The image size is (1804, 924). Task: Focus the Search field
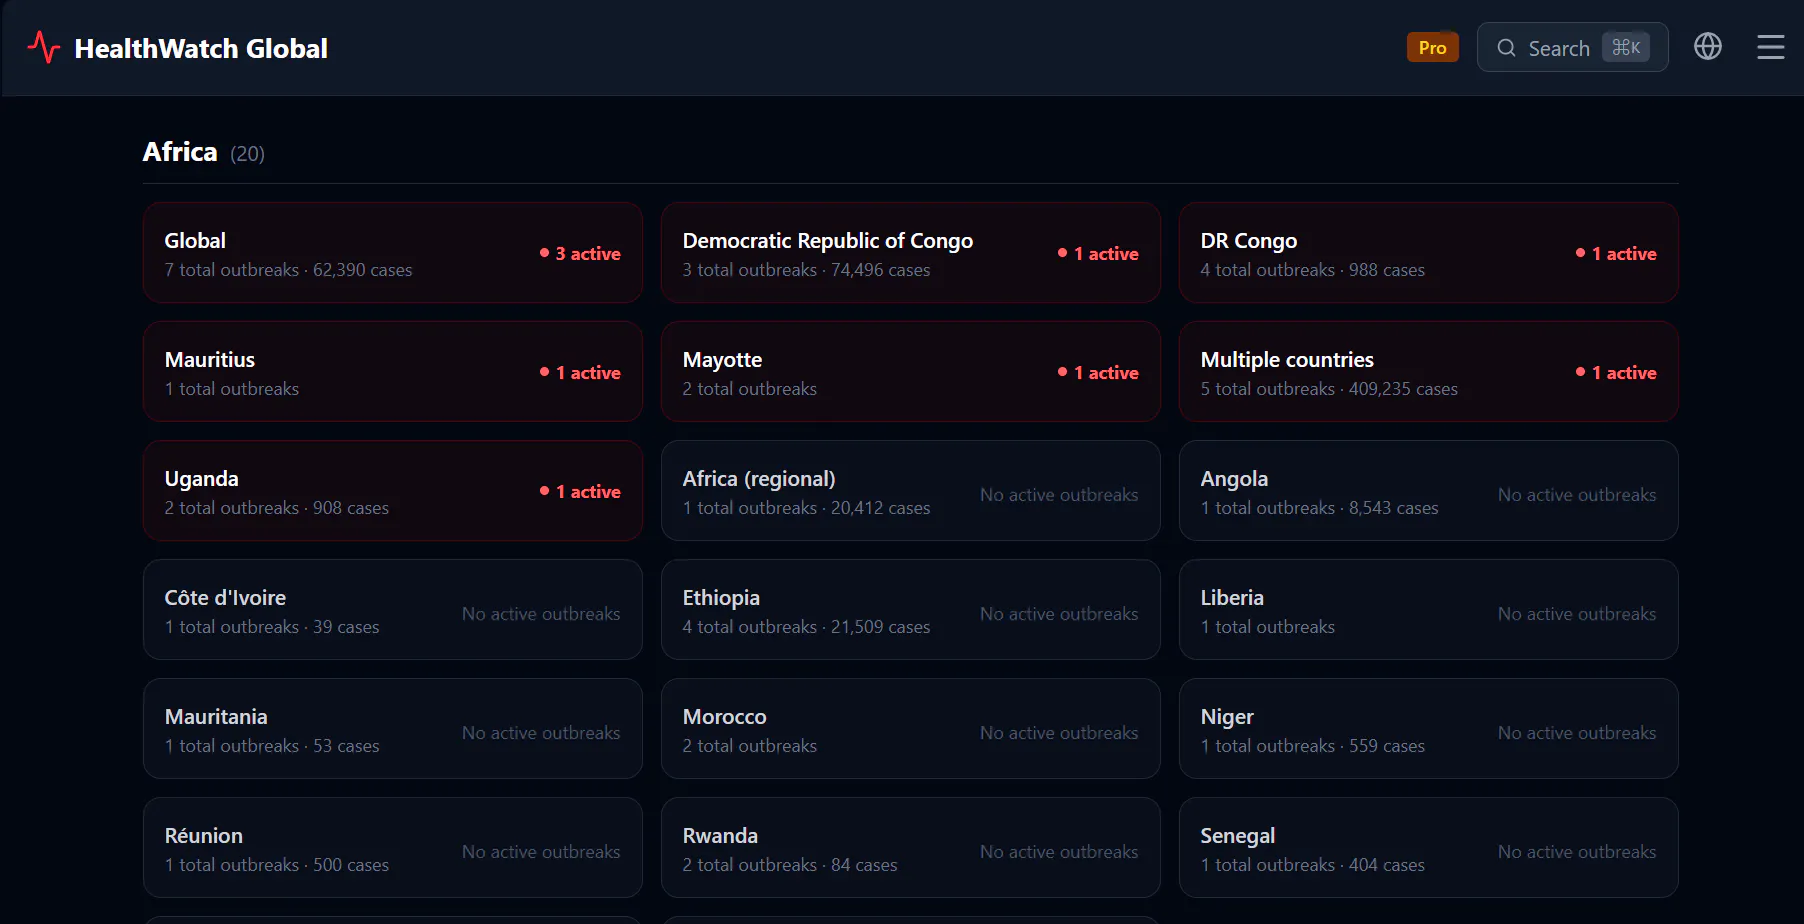1572,47
